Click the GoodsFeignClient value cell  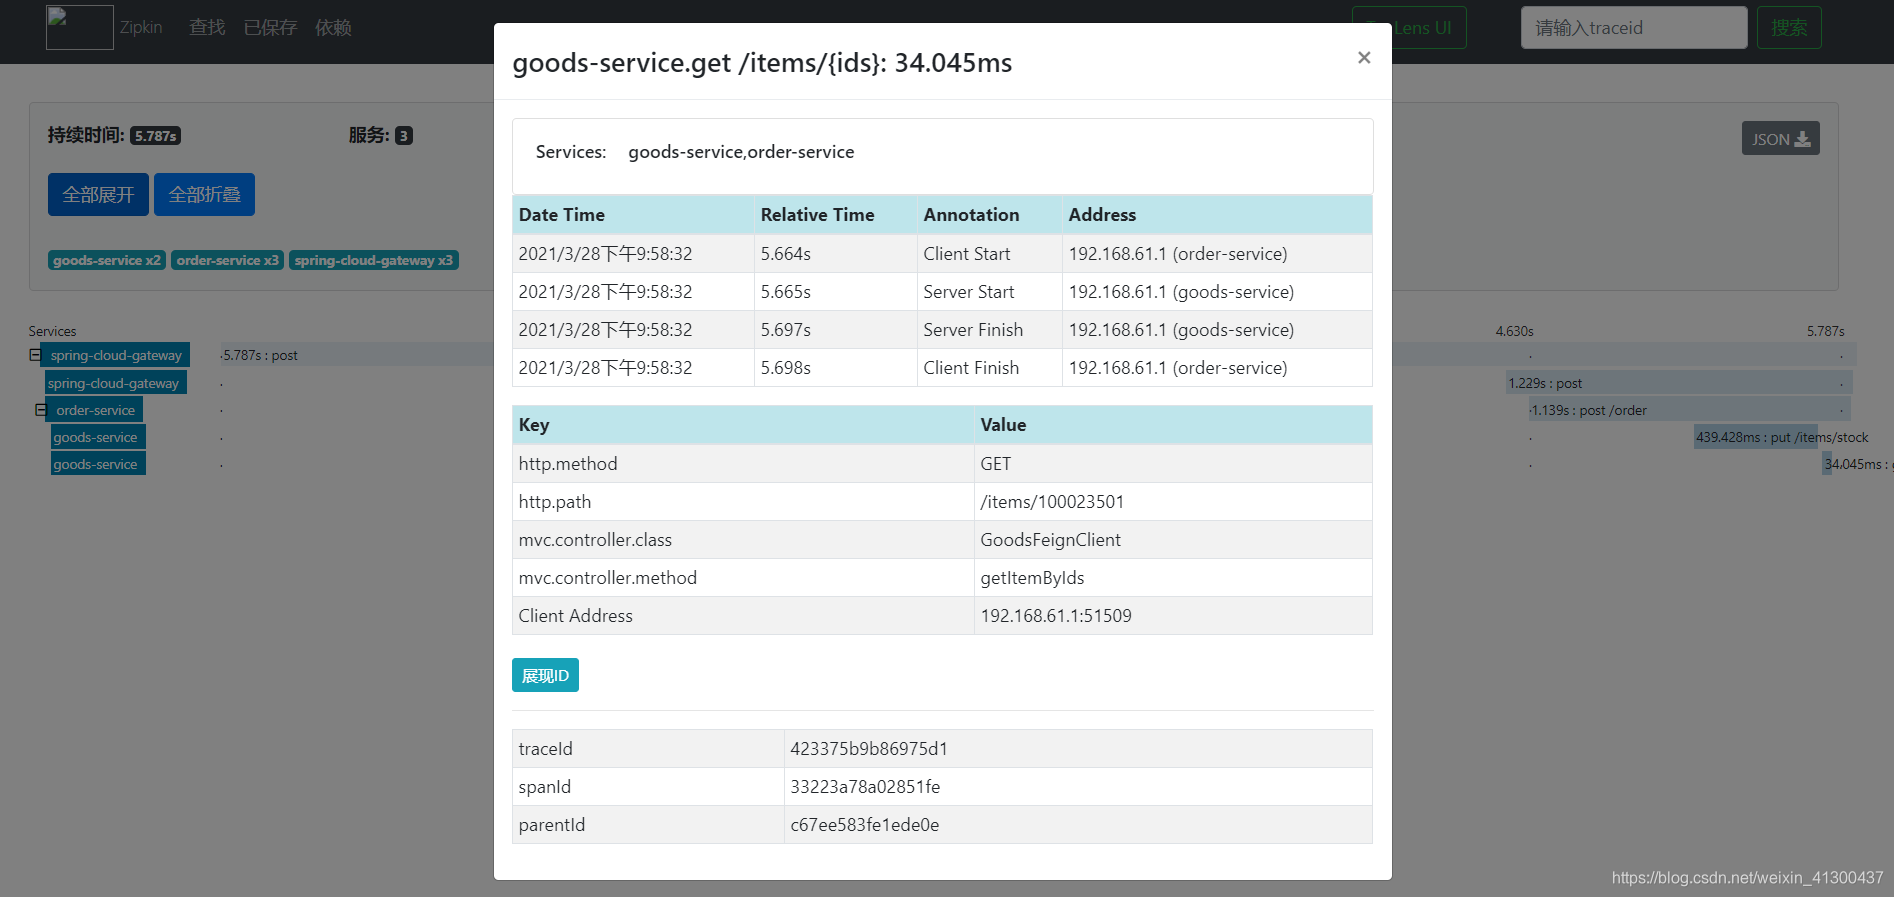pos(1173,540)
